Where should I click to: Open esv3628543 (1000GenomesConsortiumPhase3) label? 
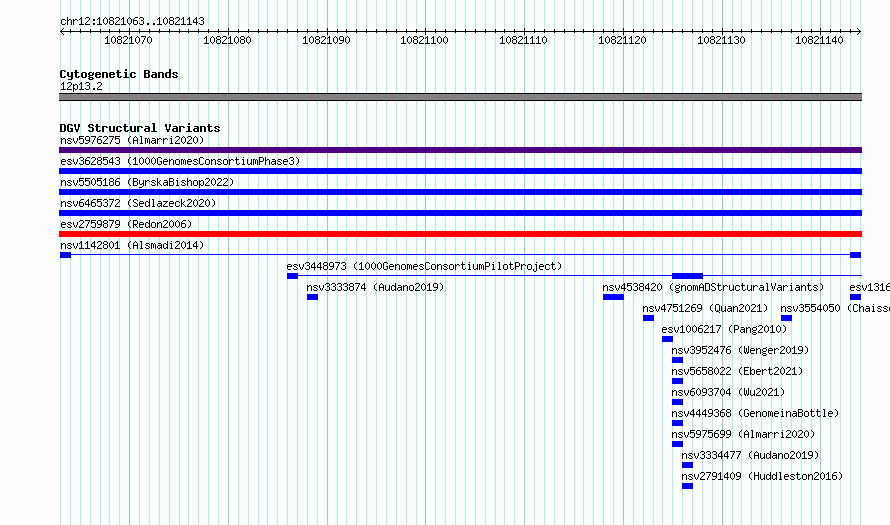click(180, 161)
